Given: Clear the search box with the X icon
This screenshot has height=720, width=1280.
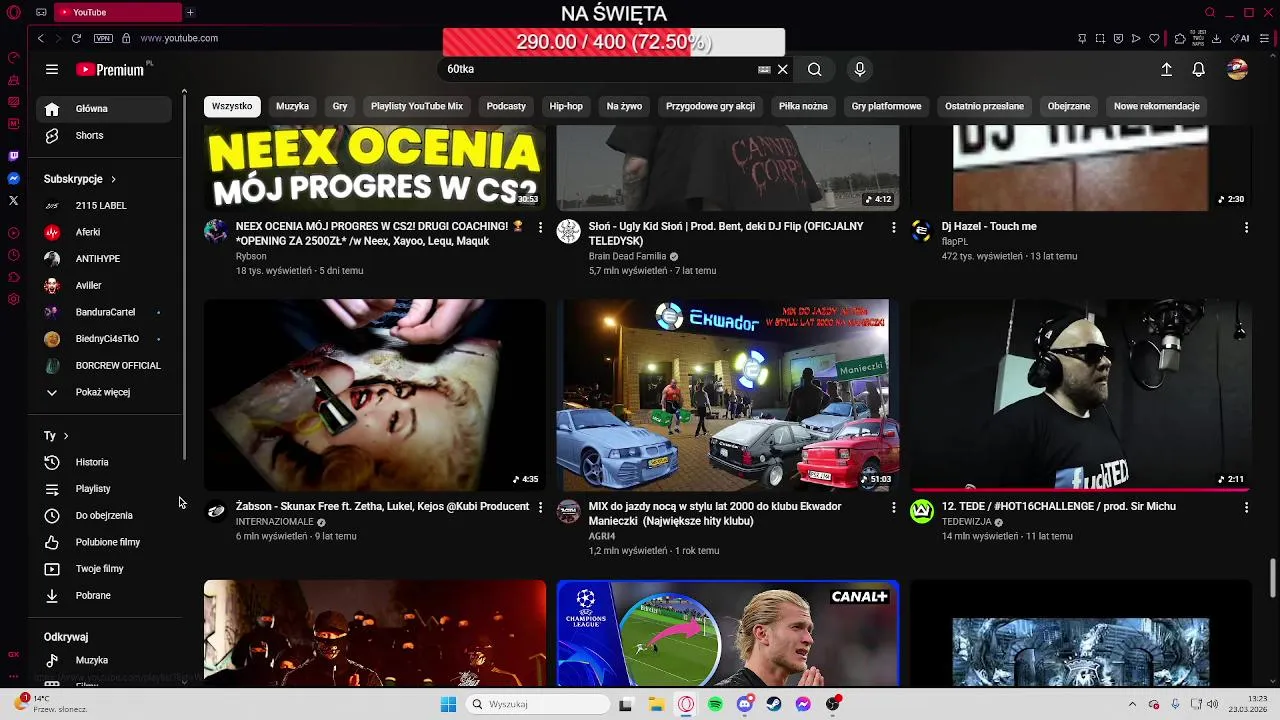Looking at the screenshot, I should 783,69.
